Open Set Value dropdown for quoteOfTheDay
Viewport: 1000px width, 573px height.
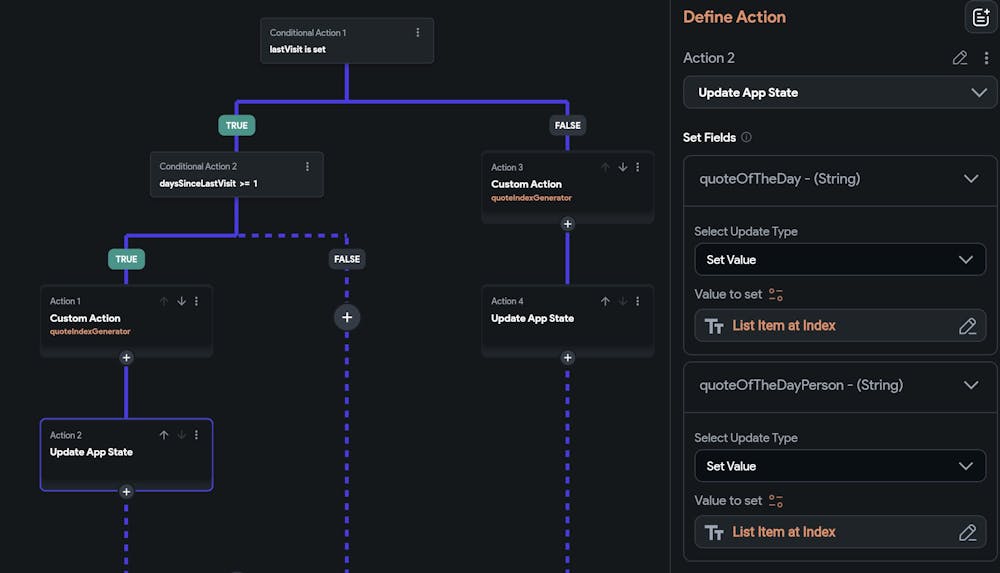pos(840,260)
